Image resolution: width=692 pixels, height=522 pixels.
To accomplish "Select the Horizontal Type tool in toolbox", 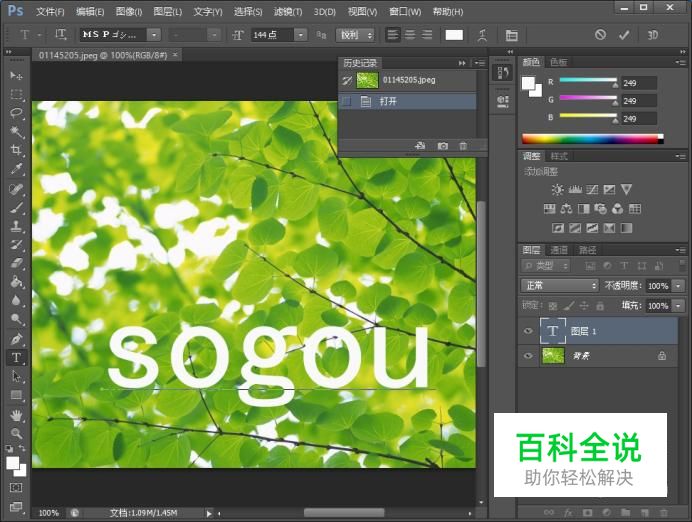I will 16,357.
